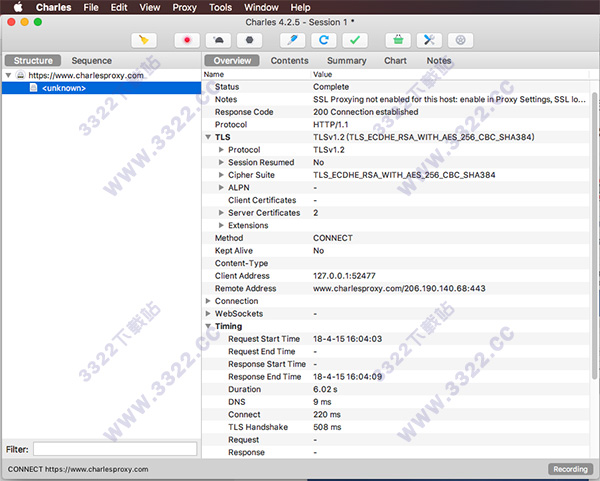Click the document icon beside <unknown>

[x=34, y=88]
